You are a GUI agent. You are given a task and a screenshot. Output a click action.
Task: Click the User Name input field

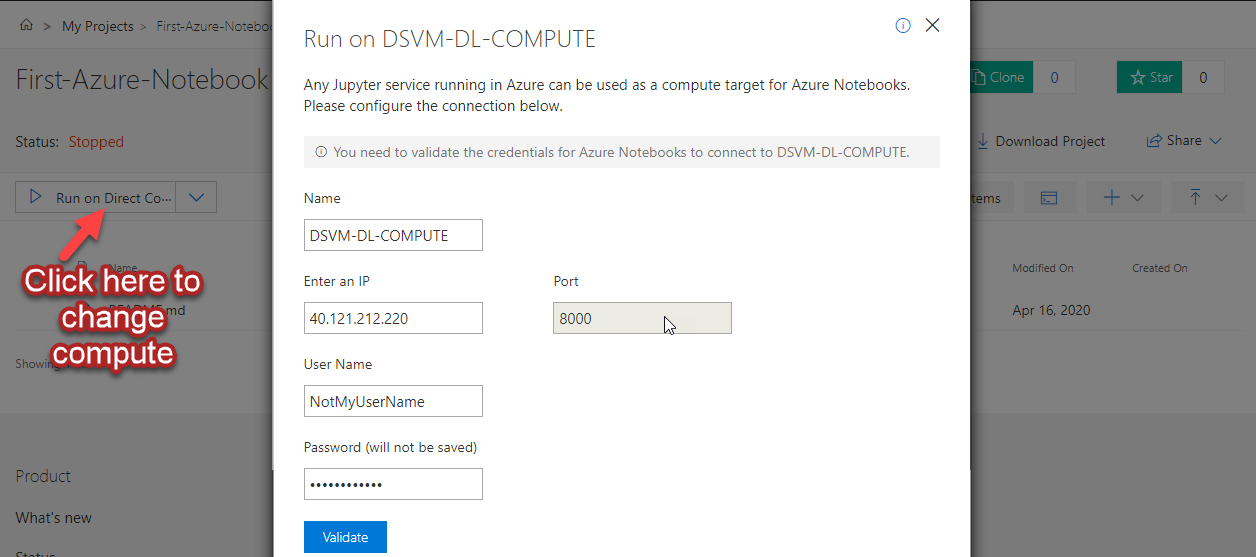(393, 401)
